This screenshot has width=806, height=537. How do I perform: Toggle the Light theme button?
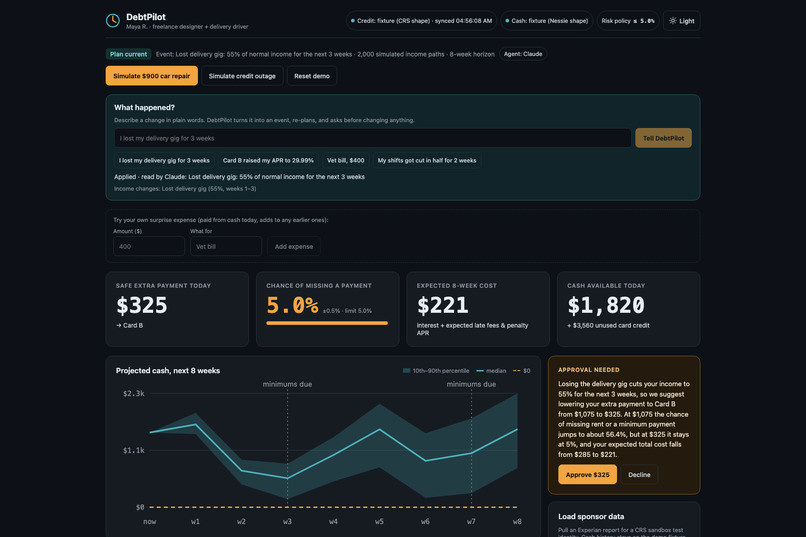[x=682, y=21]
